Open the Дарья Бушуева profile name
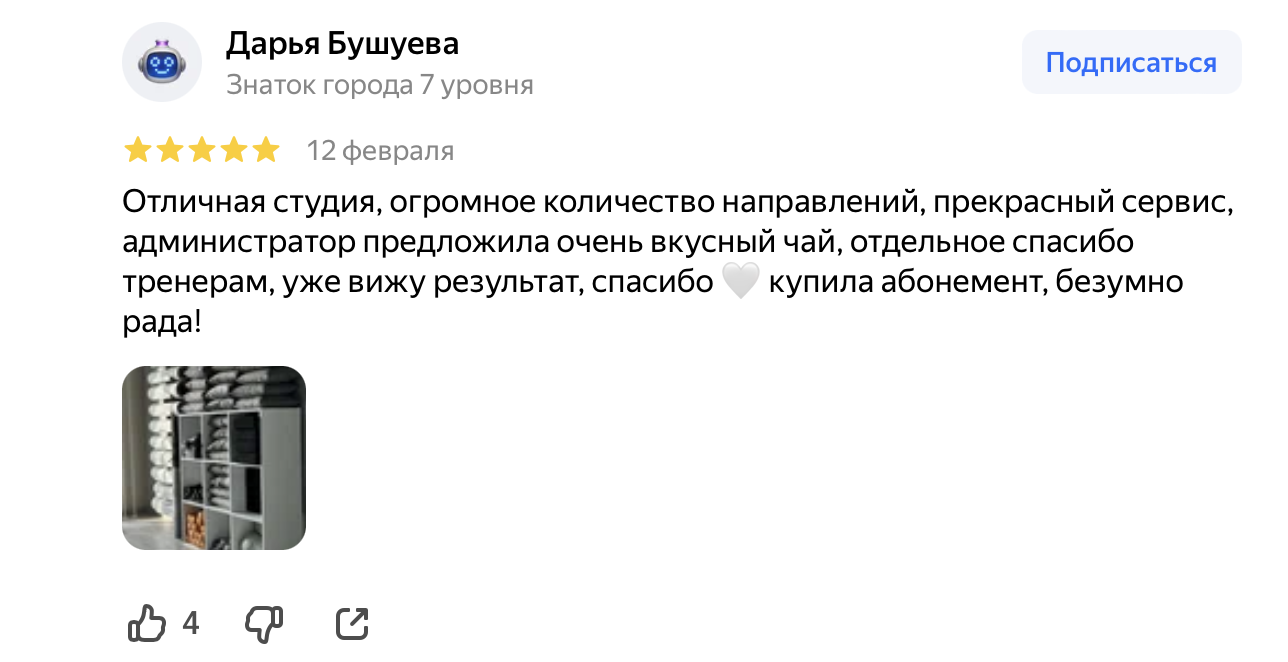 [342, 43]
